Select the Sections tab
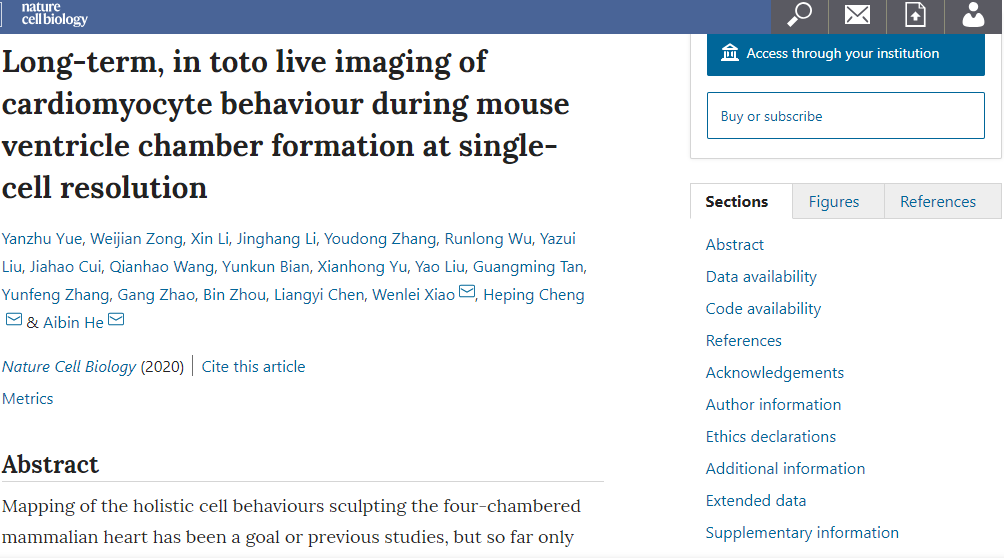 (x=737, y=201)
